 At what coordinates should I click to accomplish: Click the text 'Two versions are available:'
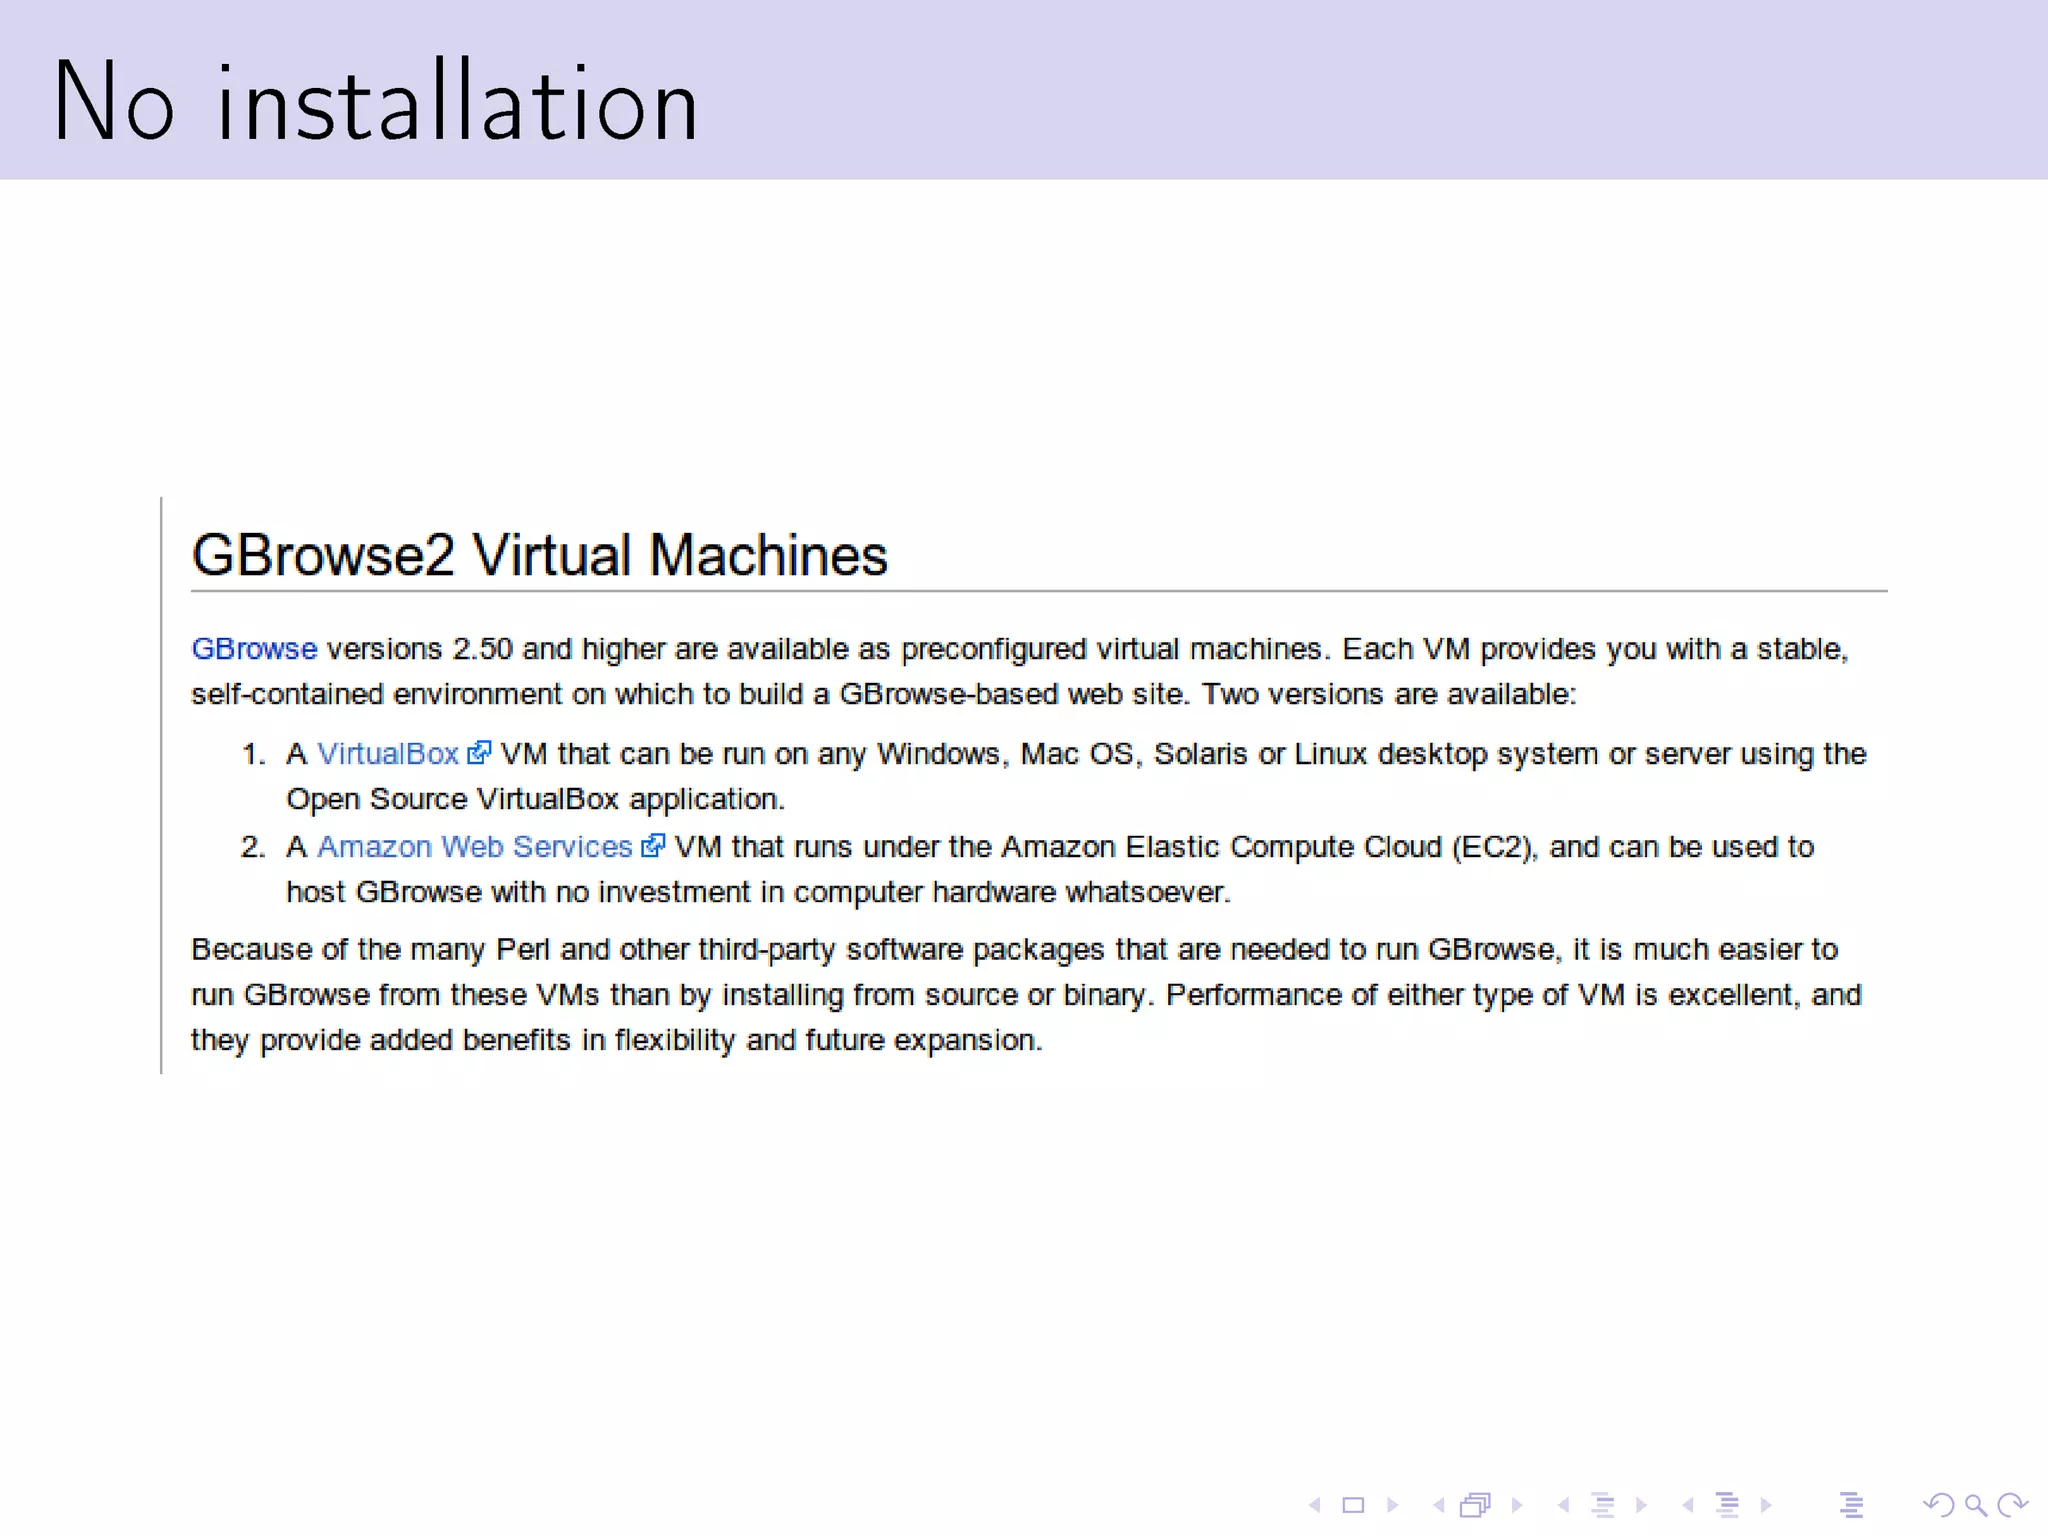[1389, 694]
